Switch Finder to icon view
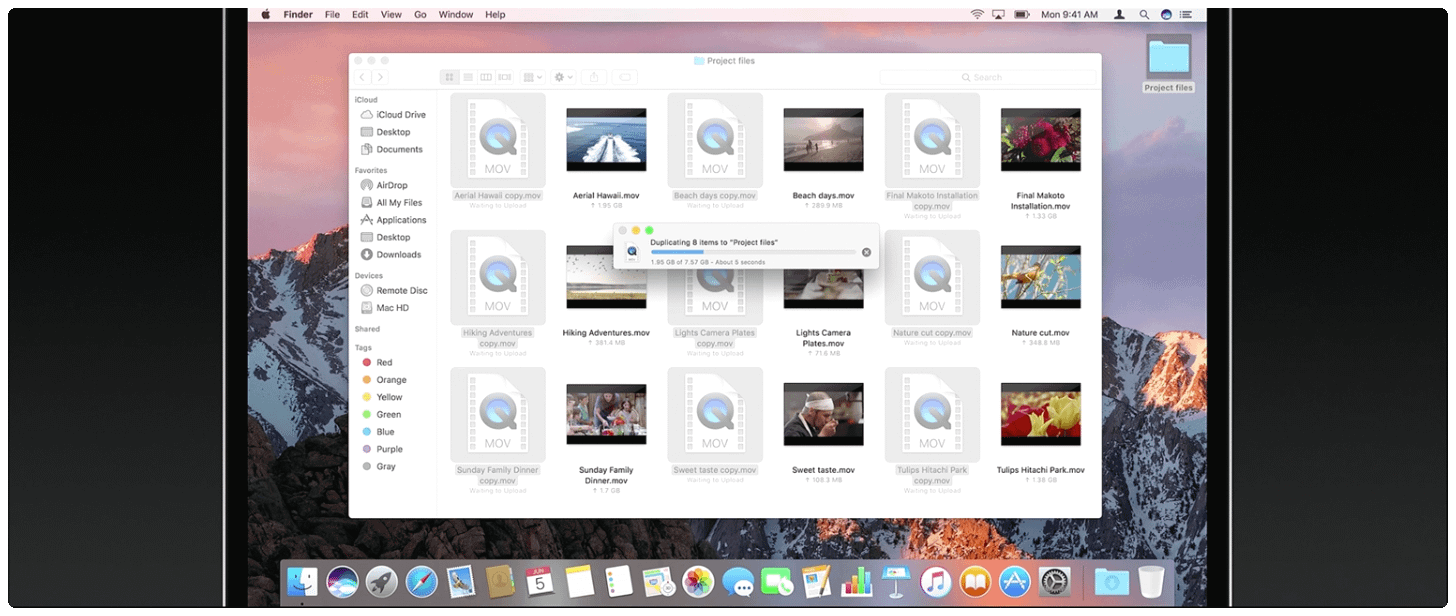Screen dimensions: 1456x616 pyautogui.click(x=449, y=77)
